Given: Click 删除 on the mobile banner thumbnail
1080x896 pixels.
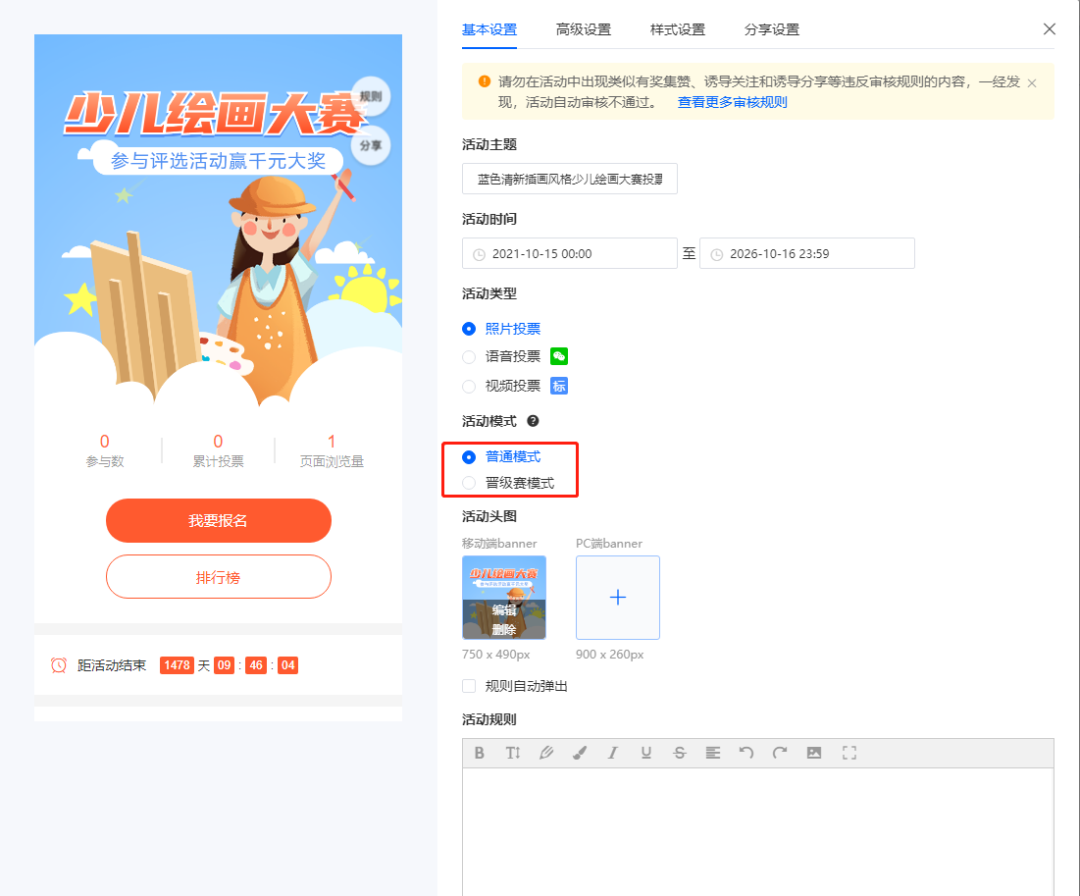Looking at the screenshot, I should (504, 629).
